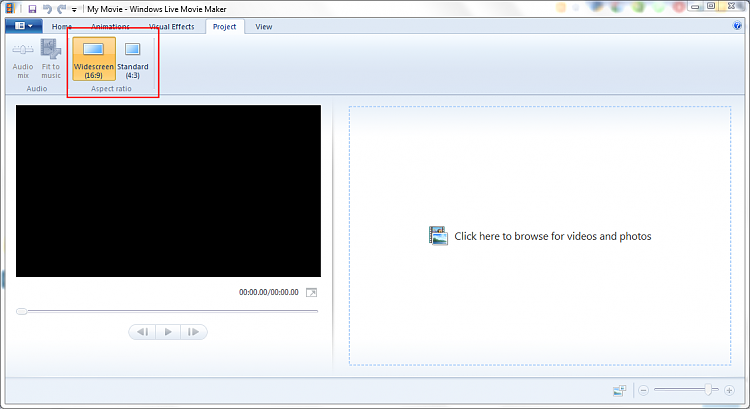750x409 pixels.
Task: Click the zoom time scale slider handle
Action: (x=708, y=390)
